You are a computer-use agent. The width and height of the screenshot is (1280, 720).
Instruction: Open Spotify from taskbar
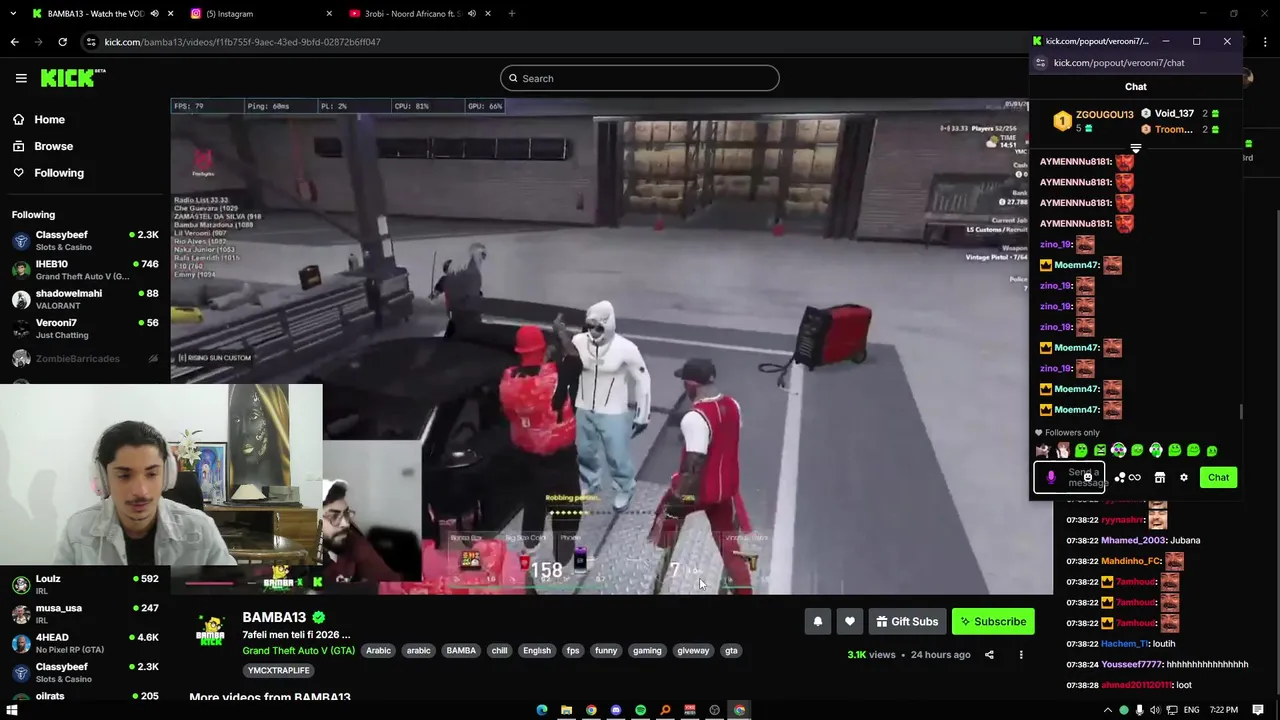pos(640,710)
